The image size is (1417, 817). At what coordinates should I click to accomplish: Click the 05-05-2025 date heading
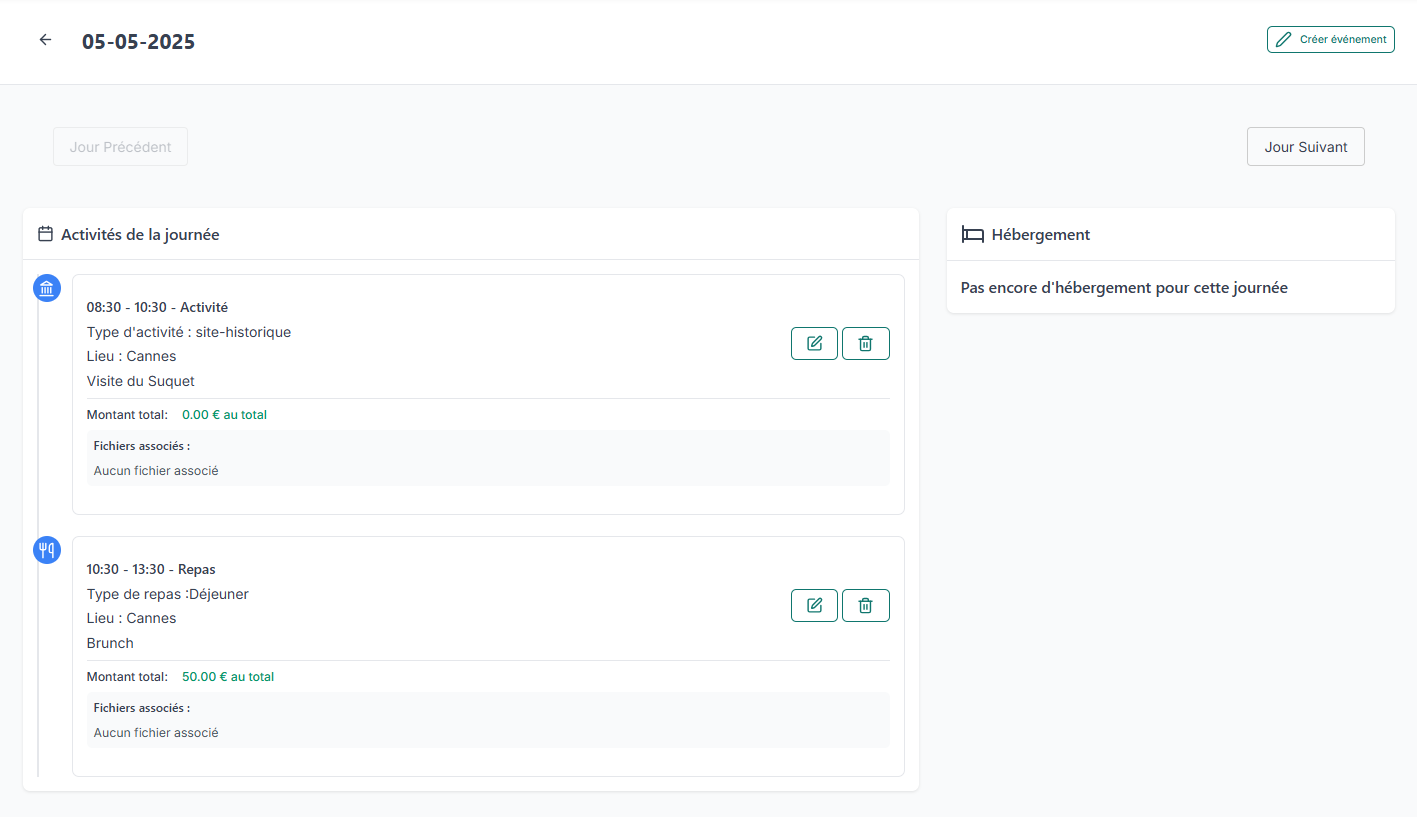(x=138, y=42)
